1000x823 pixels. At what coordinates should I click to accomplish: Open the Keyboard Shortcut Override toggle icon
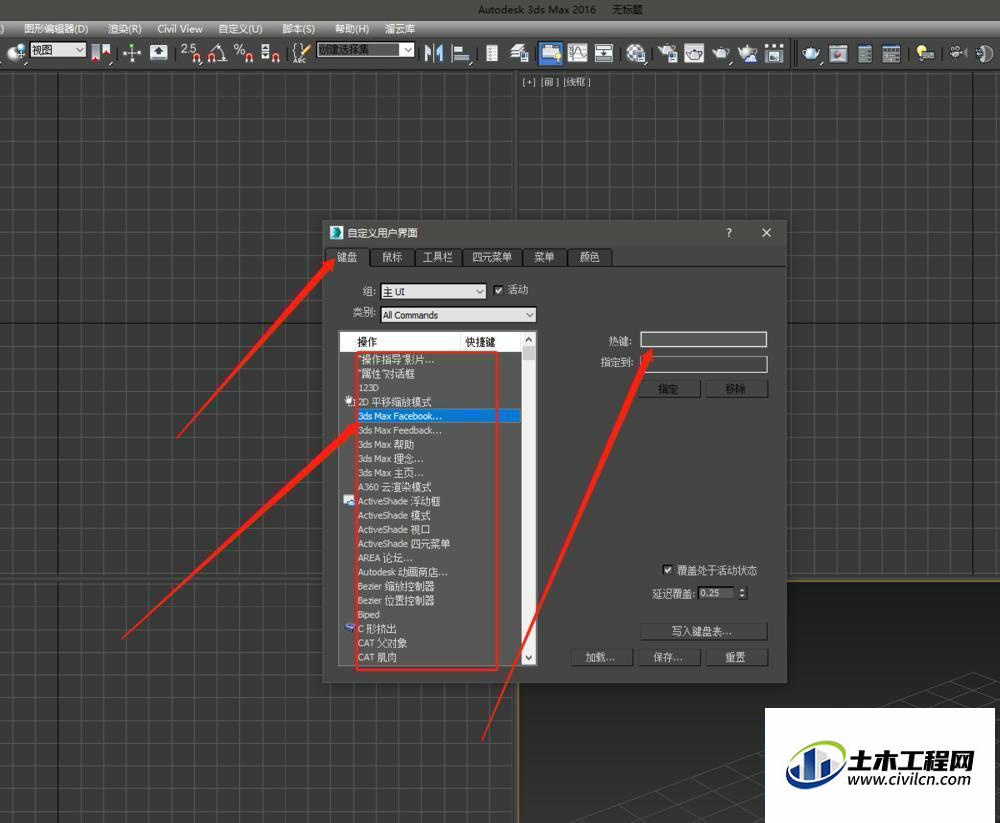pyautogui.click(x=158, y=52)
